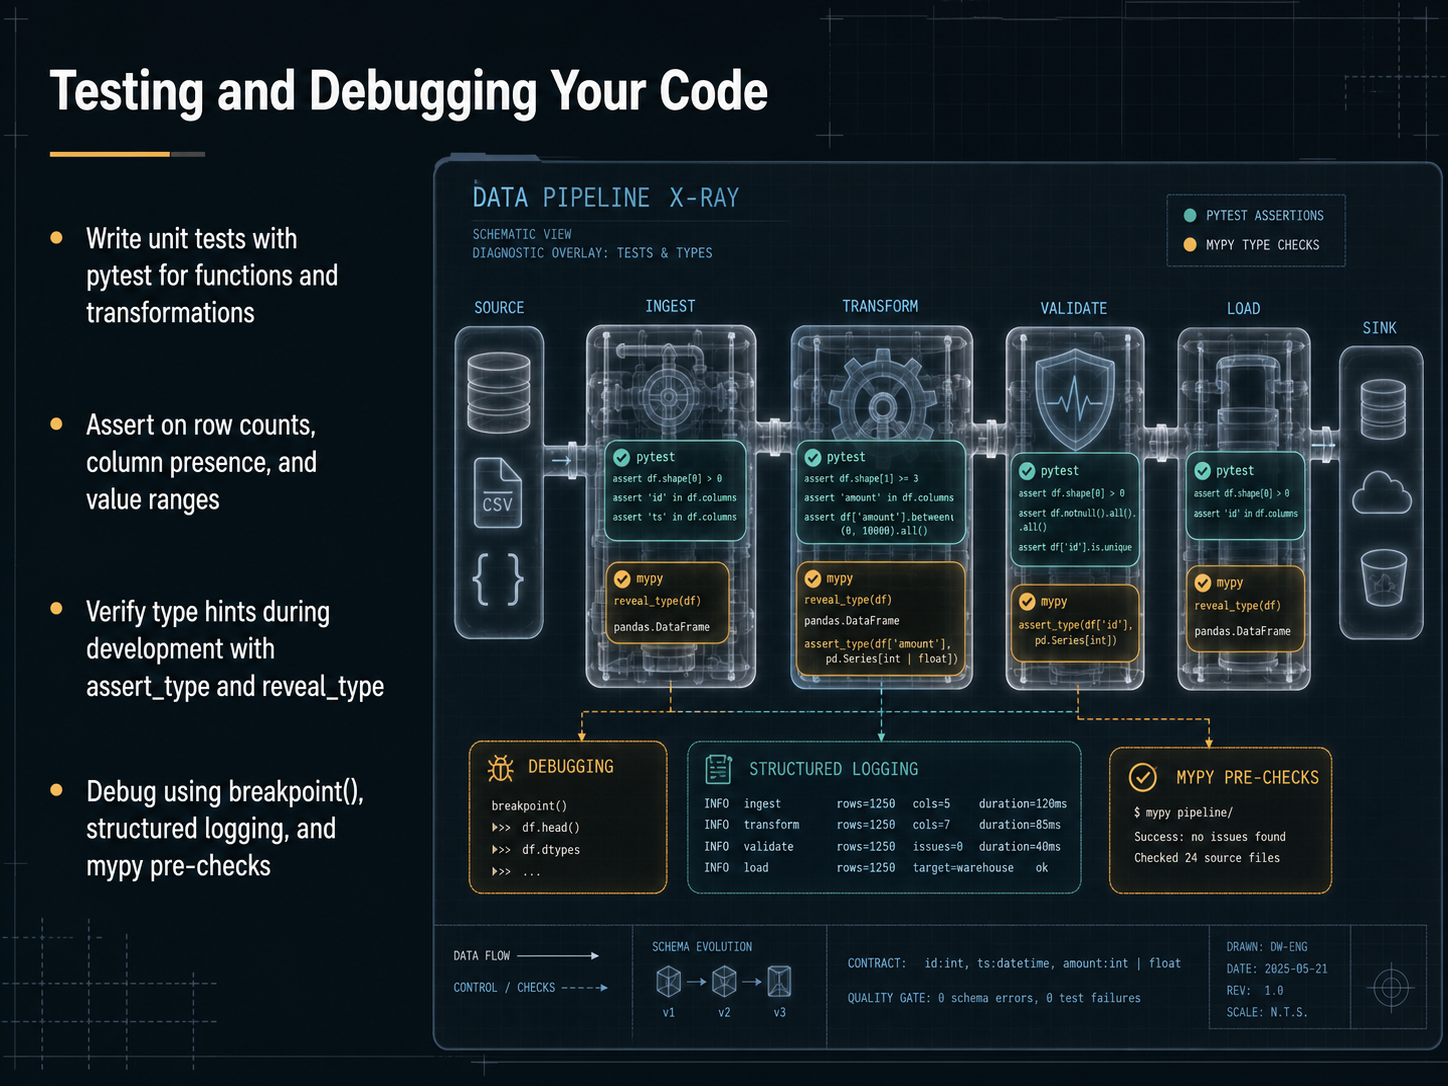Click the bullet about assert_type and reveal_type
This screenshot has width=1448, height=1086.
[x=235, y=649]
